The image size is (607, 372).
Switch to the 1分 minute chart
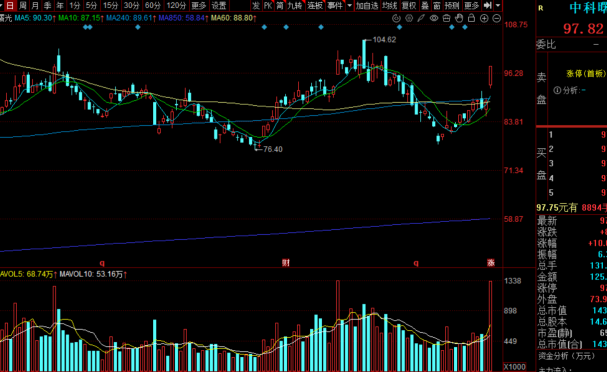75,5
